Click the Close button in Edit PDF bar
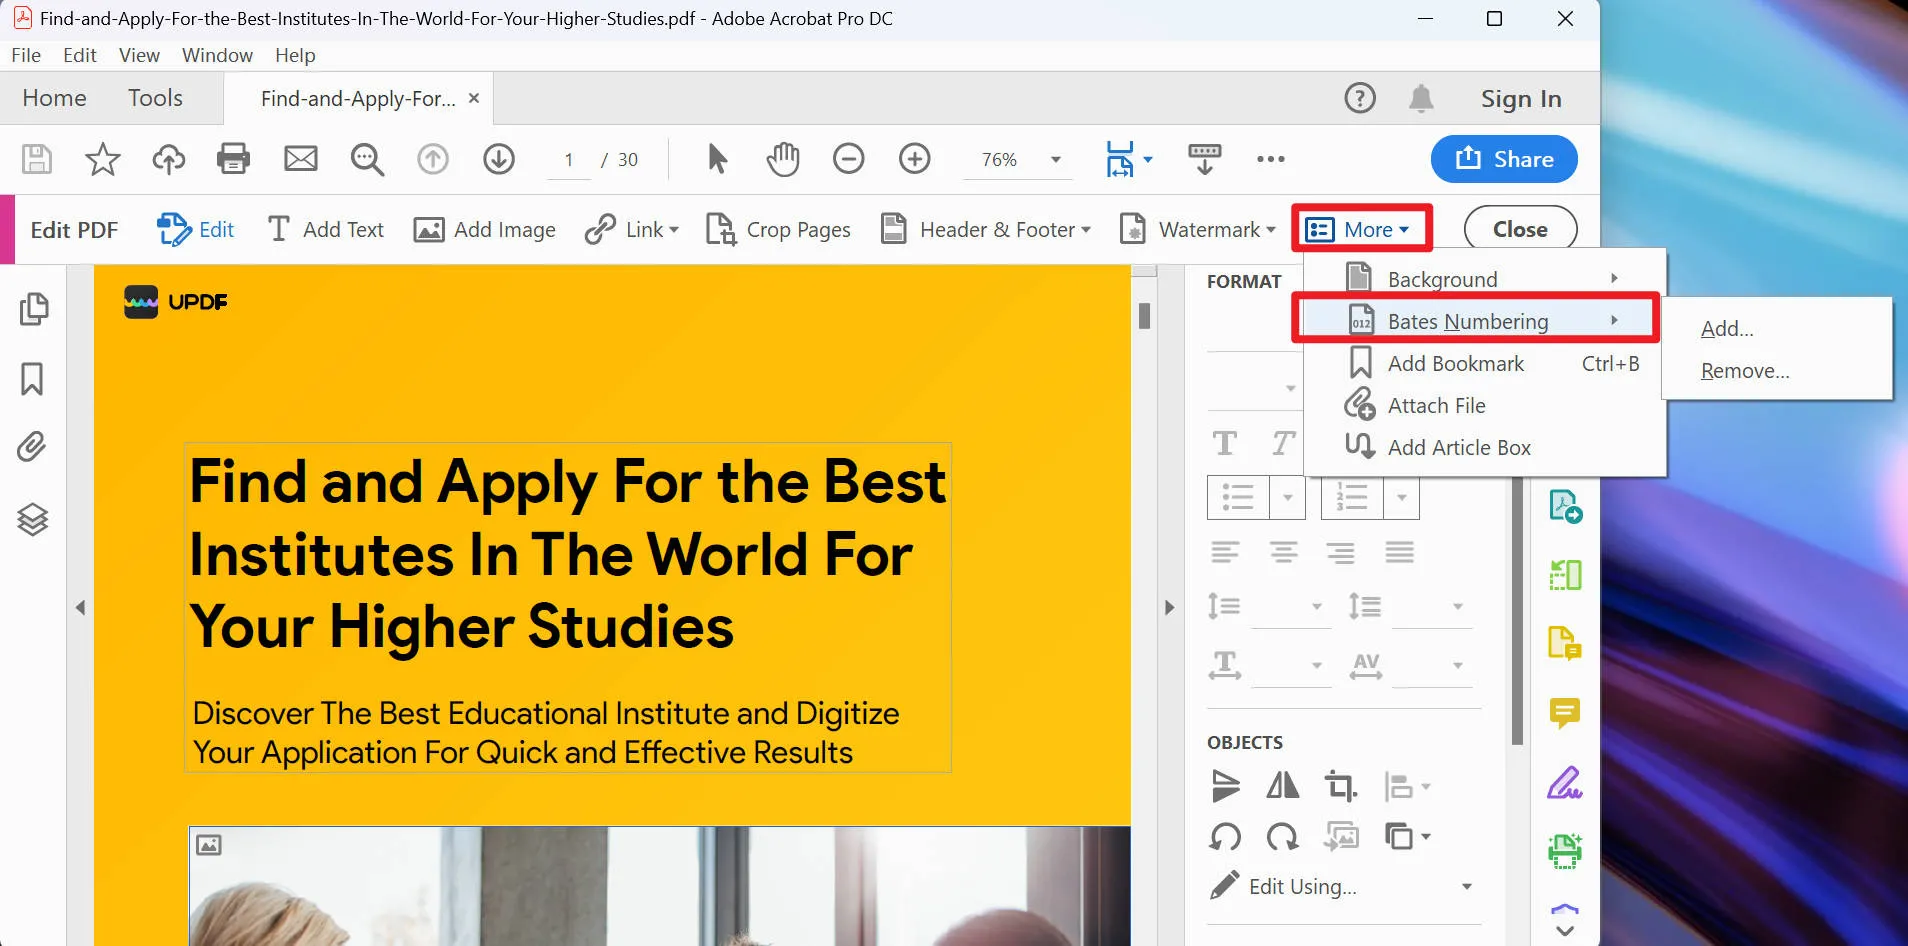Image resolution: width=1908 pixels, height=946 pixels. (1520, 230)
